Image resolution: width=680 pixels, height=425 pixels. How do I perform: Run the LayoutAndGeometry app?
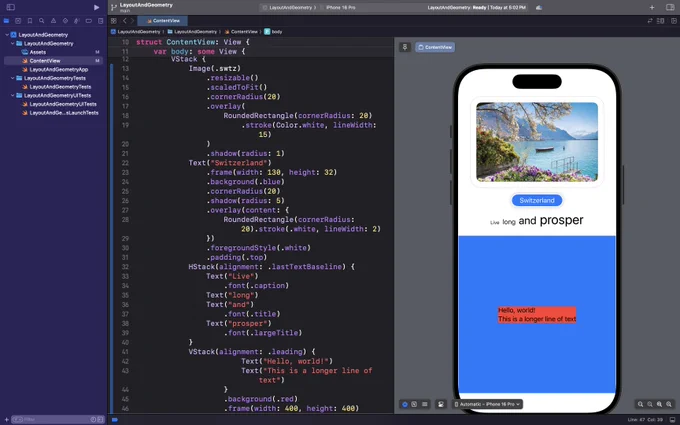[x=96, y=7]
